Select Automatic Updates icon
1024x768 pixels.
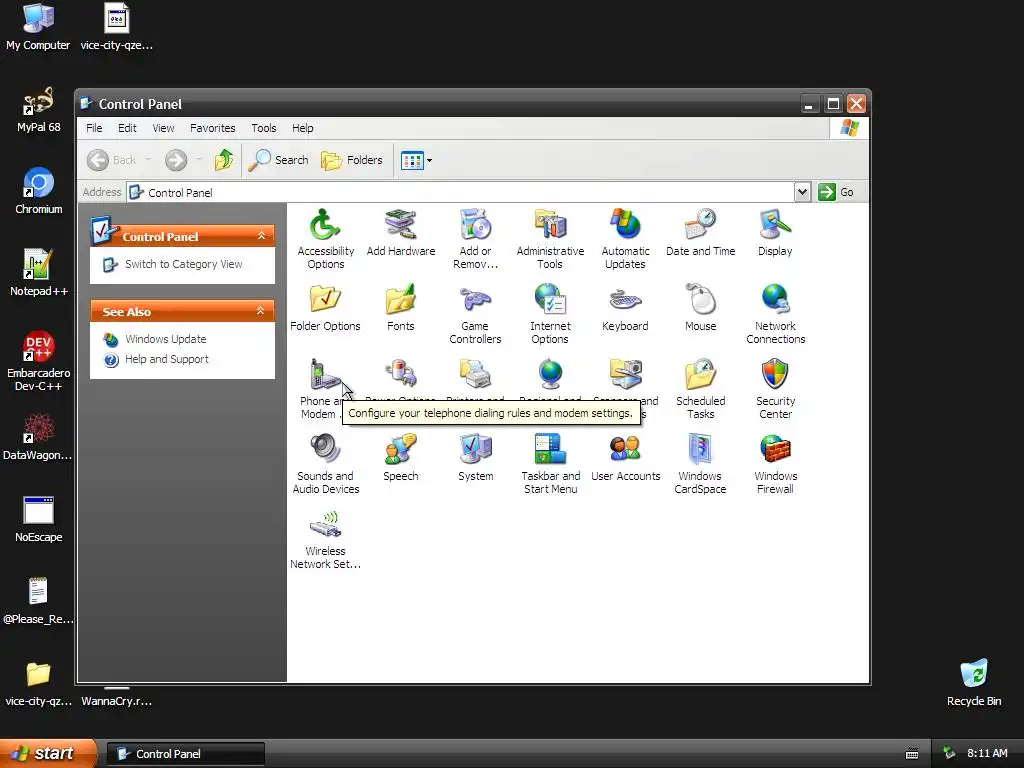625,225
